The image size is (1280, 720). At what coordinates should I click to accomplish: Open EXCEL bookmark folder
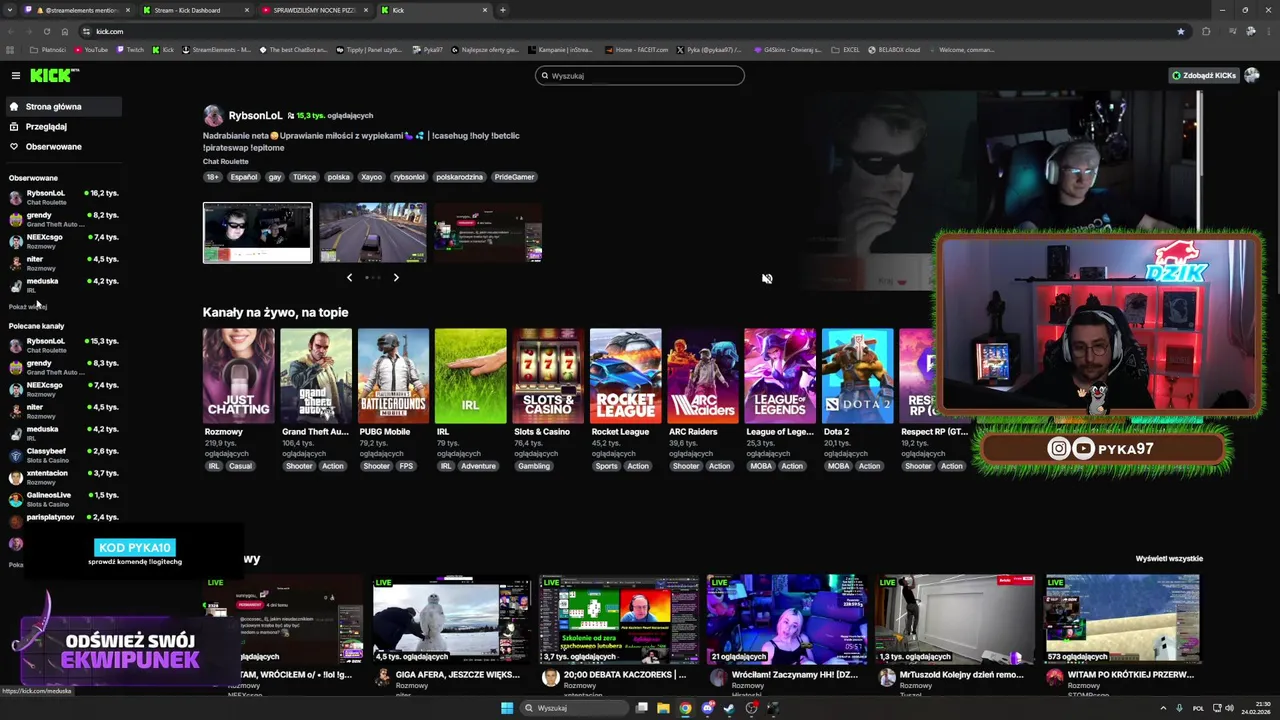click(x=847, y=49)
